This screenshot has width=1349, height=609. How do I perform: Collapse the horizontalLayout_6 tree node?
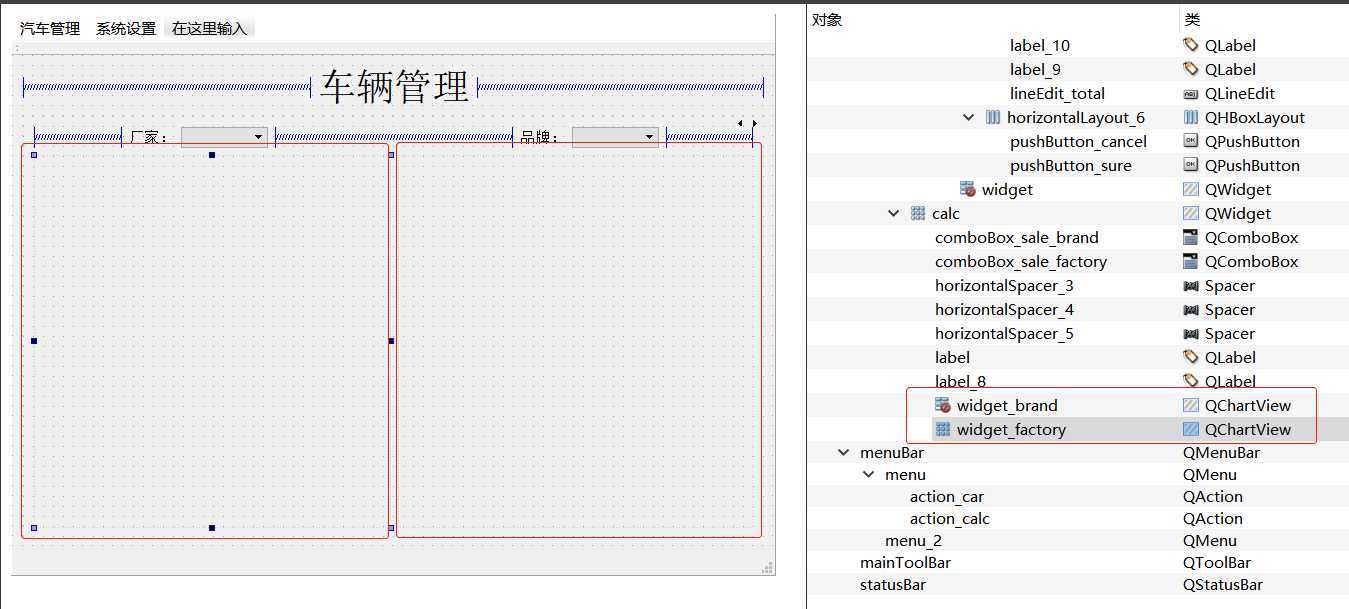point(968,117)
